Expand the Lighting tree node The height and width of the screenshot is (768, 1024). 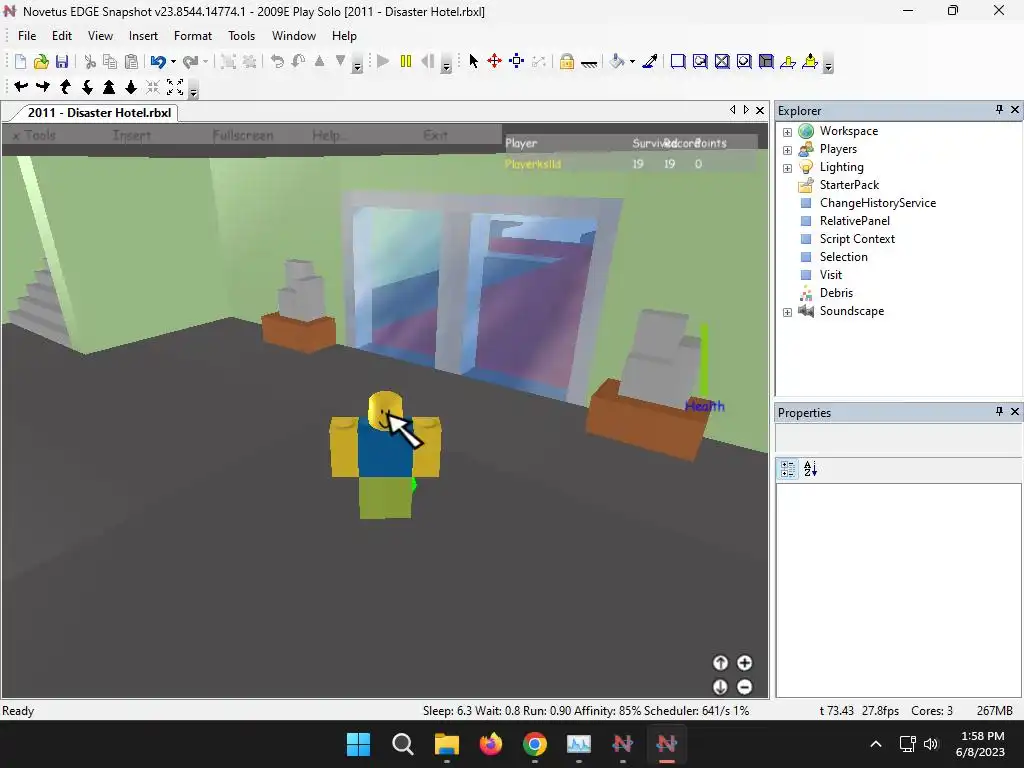coord(787,168)
